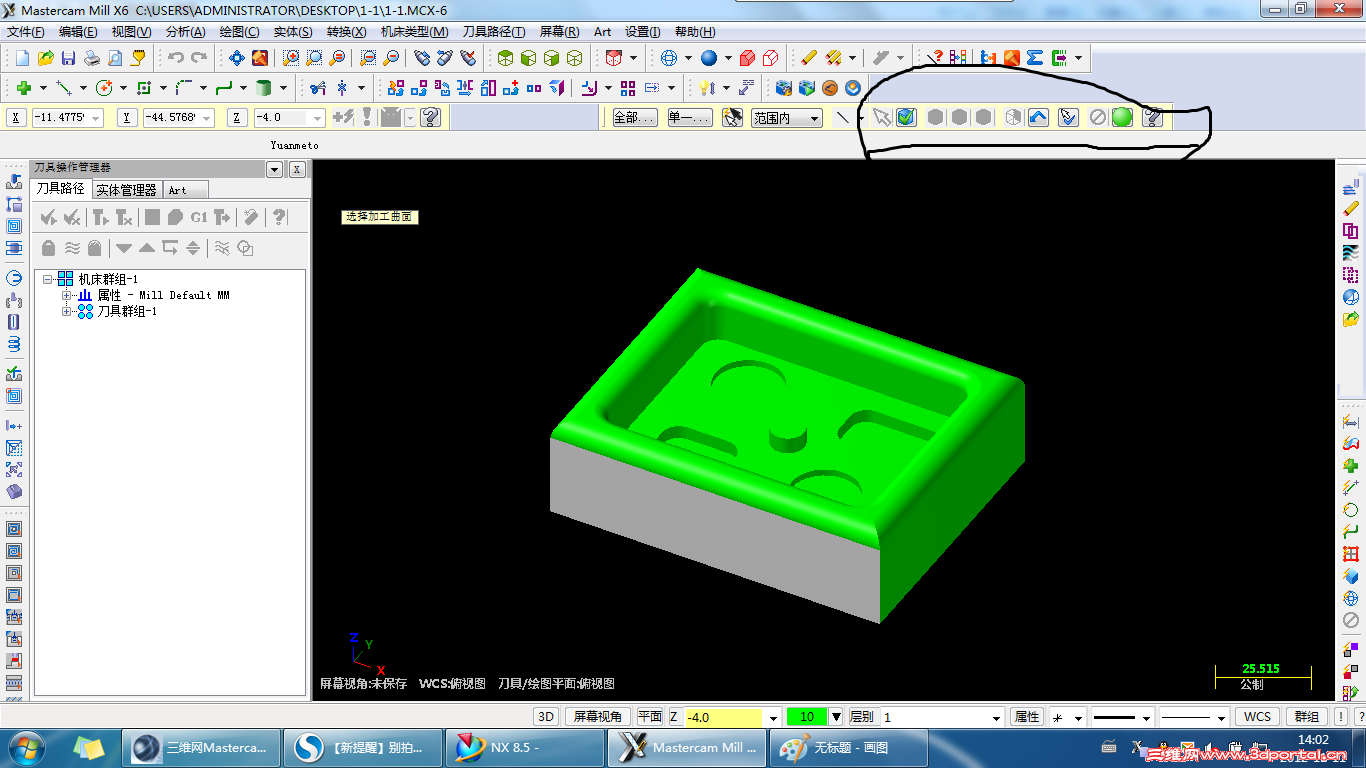The width and height of the screenshot is (1366, 768).
Task: Open the 范围内 selection mode dropdown
Action: tap(815, 118)
